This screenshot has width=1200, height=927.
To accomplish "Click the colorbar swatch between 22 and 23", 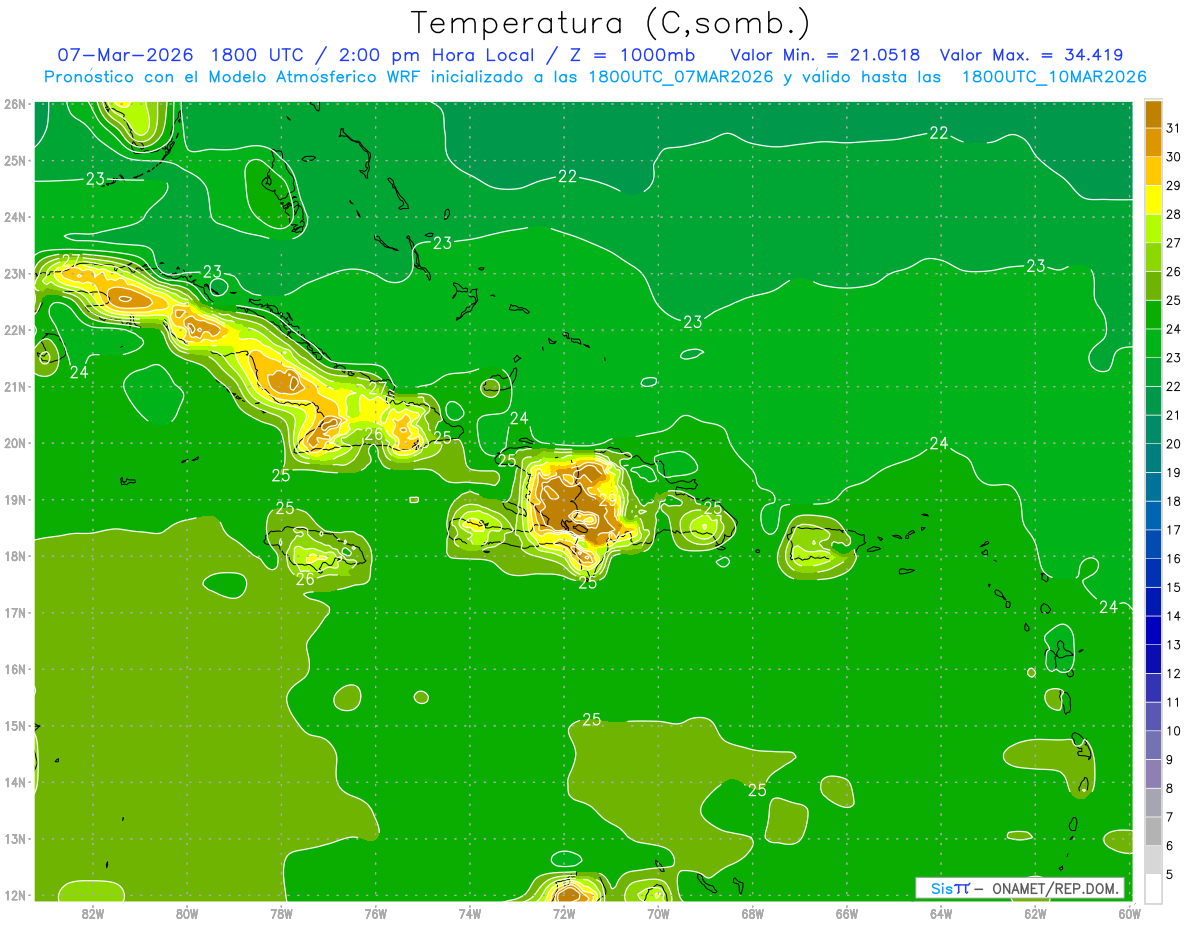I will pos(1153,372).
